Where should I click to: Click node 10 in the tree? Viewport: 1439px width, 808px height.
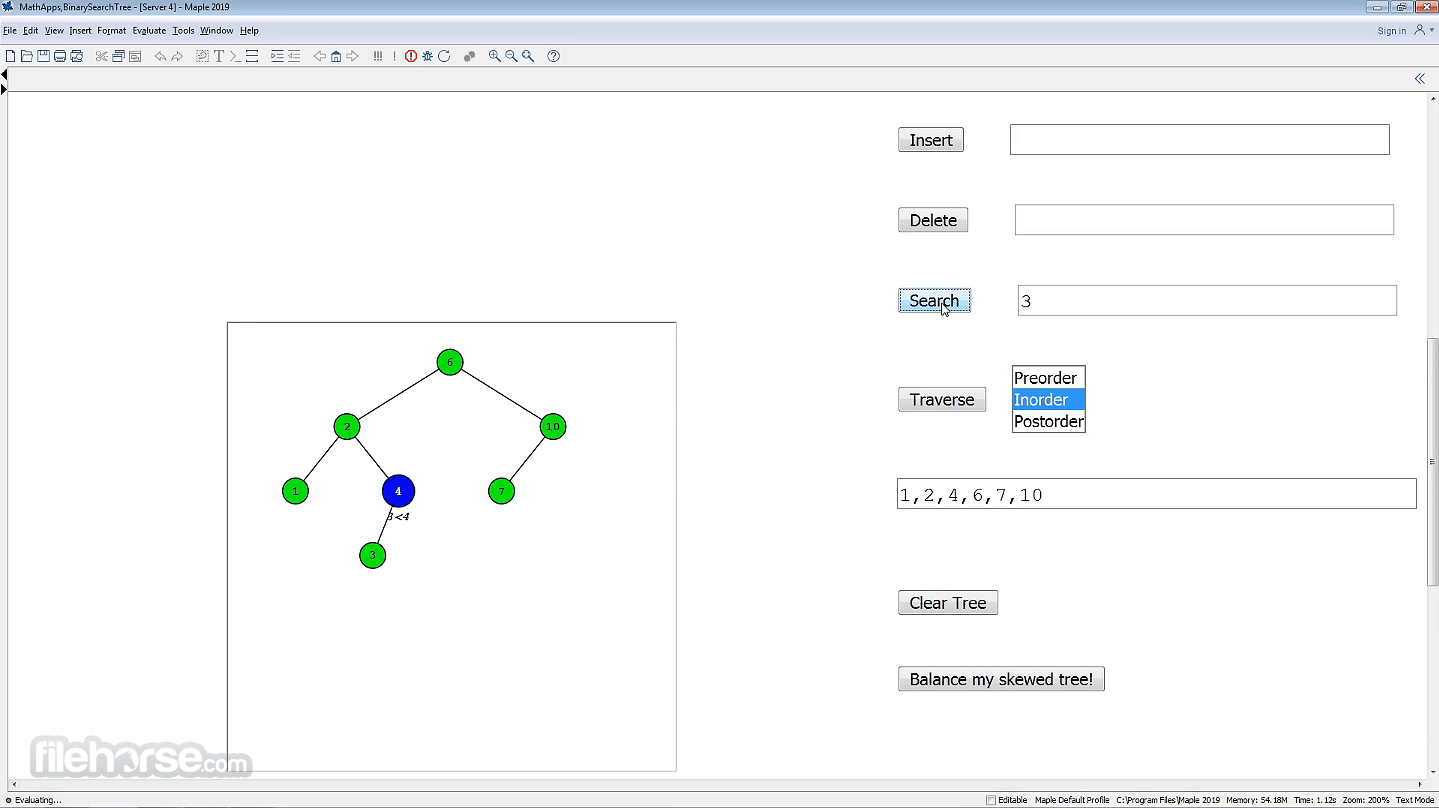(x=553, y=427)
